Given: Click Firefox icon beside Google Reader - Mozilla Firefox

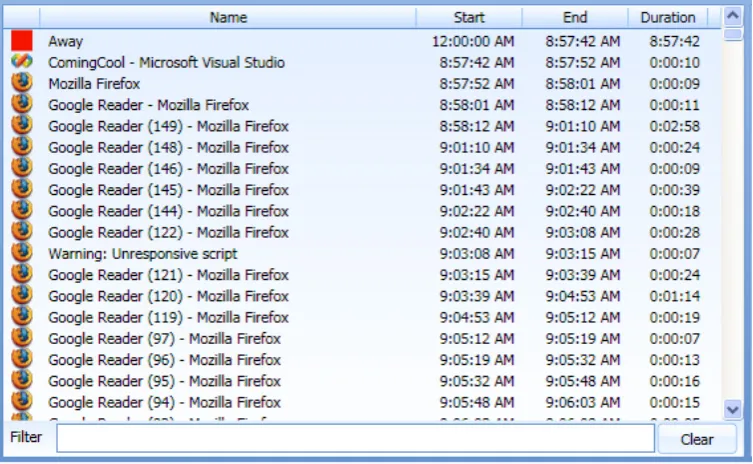Looking at the screenshot, I should 22,104.
